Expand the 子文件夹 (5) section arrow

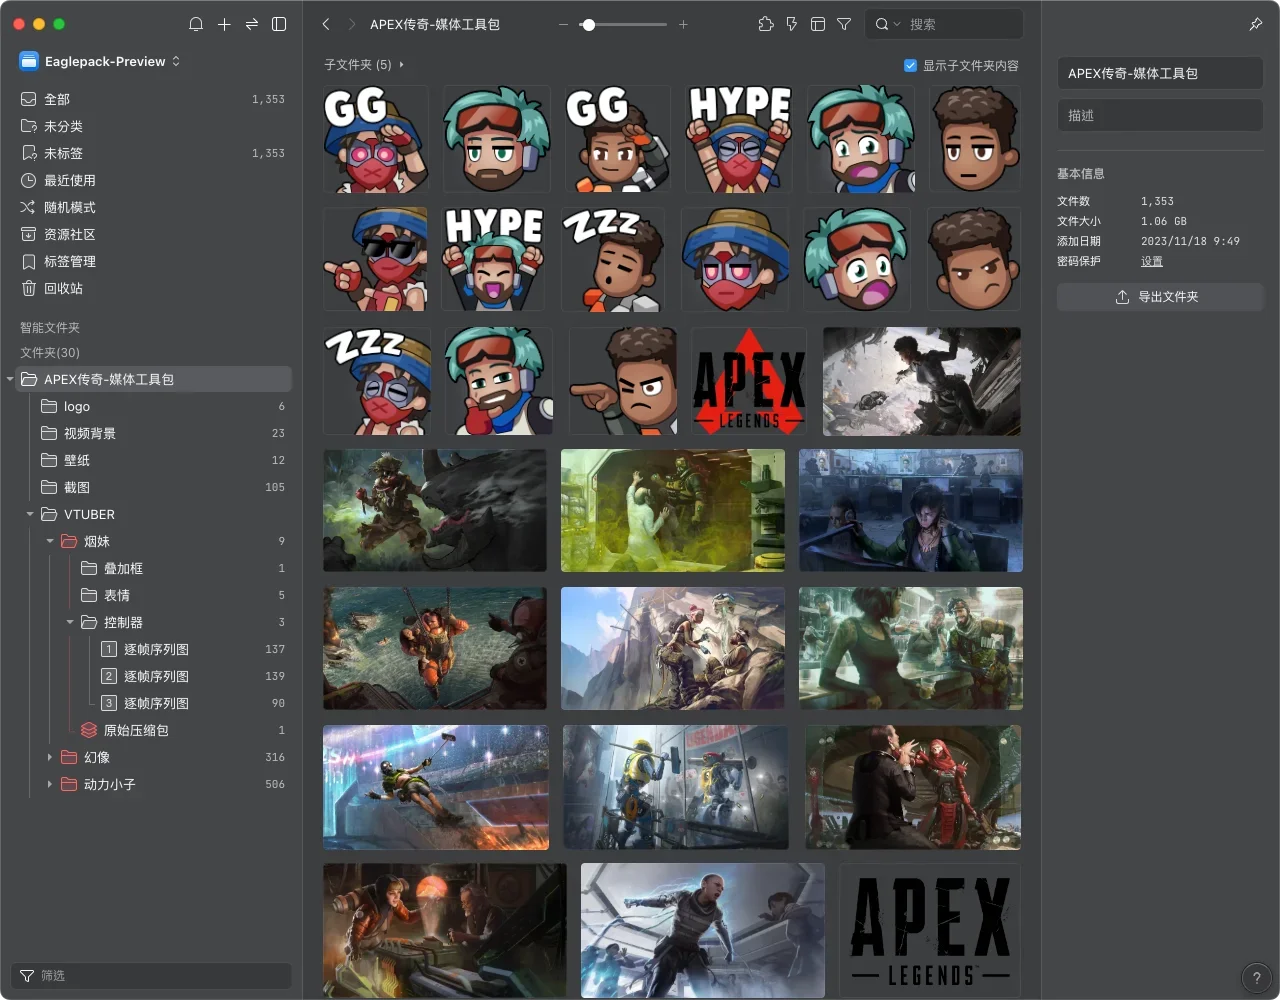tap(402, 65)
